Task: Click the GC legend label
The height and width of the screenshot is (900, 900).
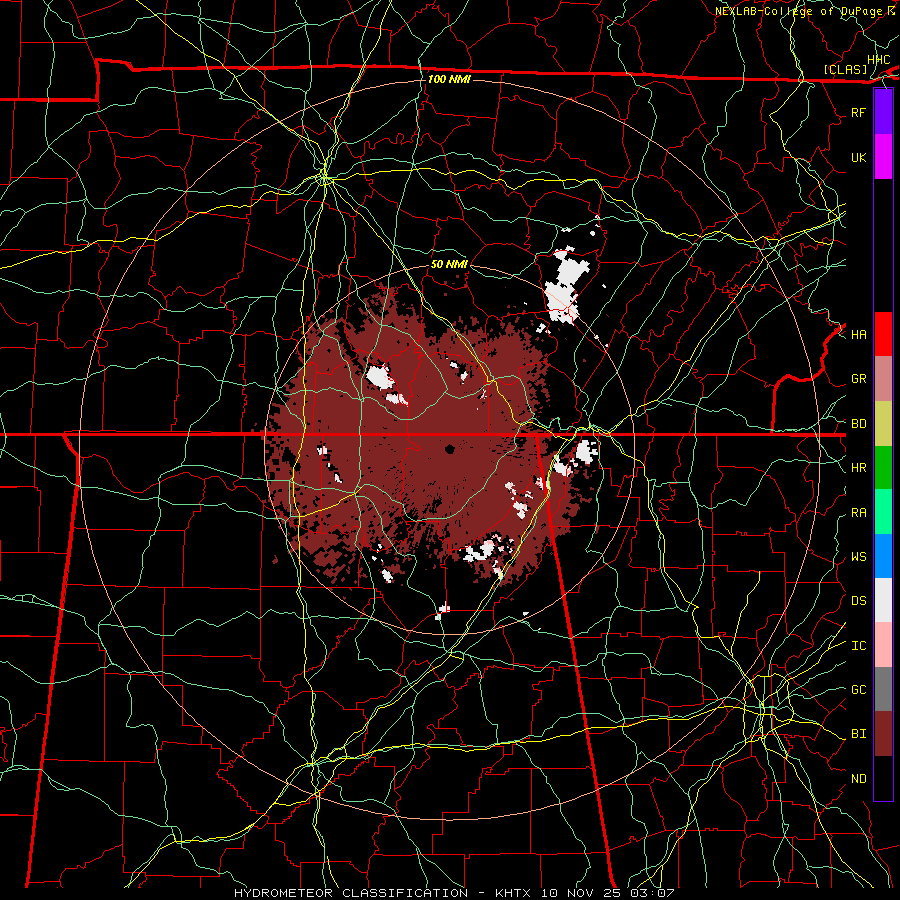Action: point(859,689)
